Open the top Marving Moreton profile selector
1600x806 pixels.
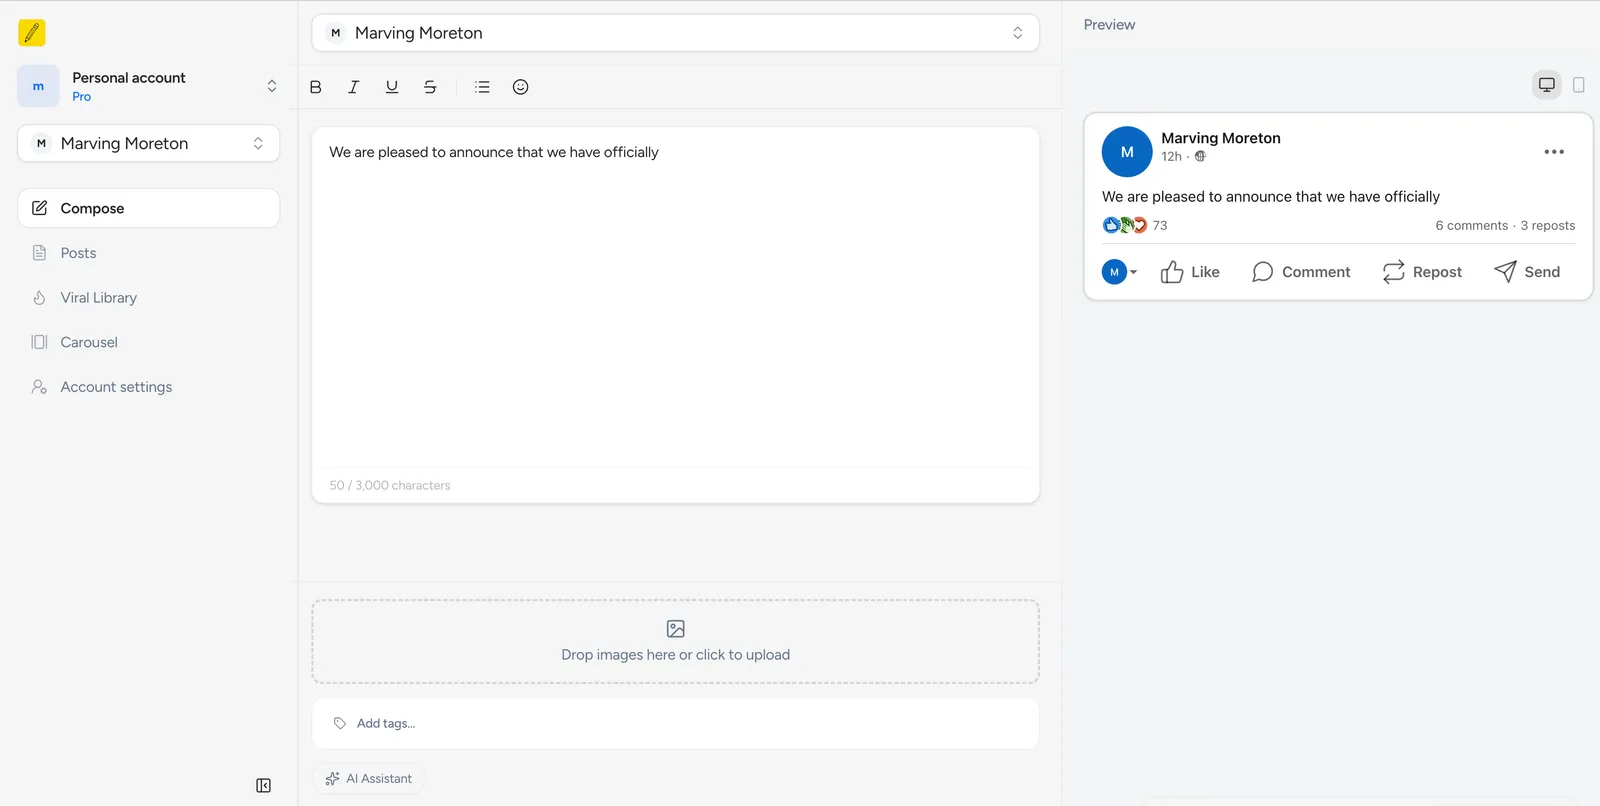(675, 33)
